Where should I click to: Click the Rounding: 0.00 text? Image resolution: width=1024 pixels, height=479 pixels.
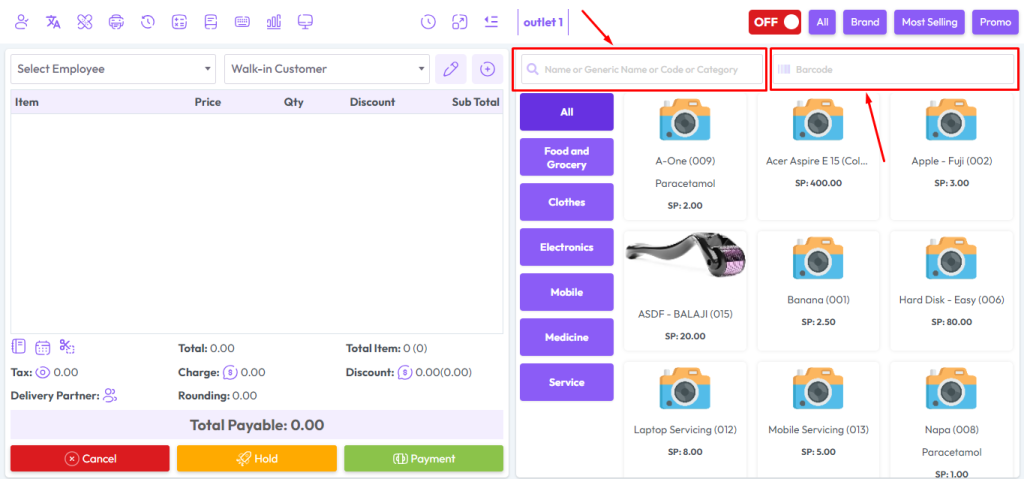tap(217, 395)
